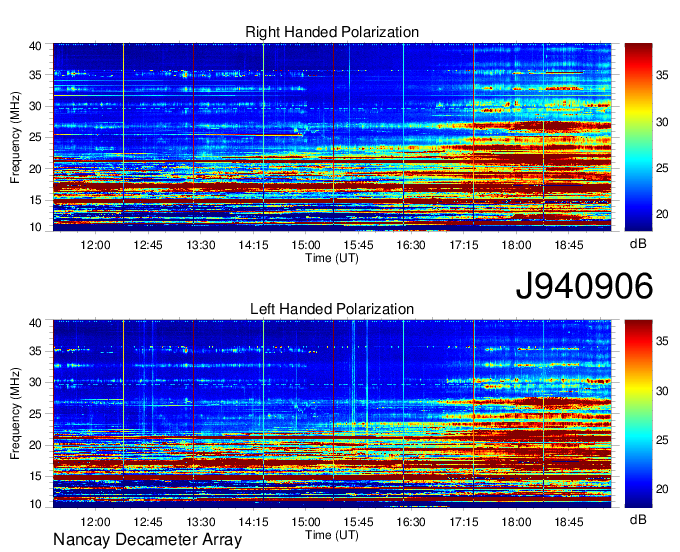
Task: Click the Left Handed Polarization title
Action: click(x=332, y=309)
